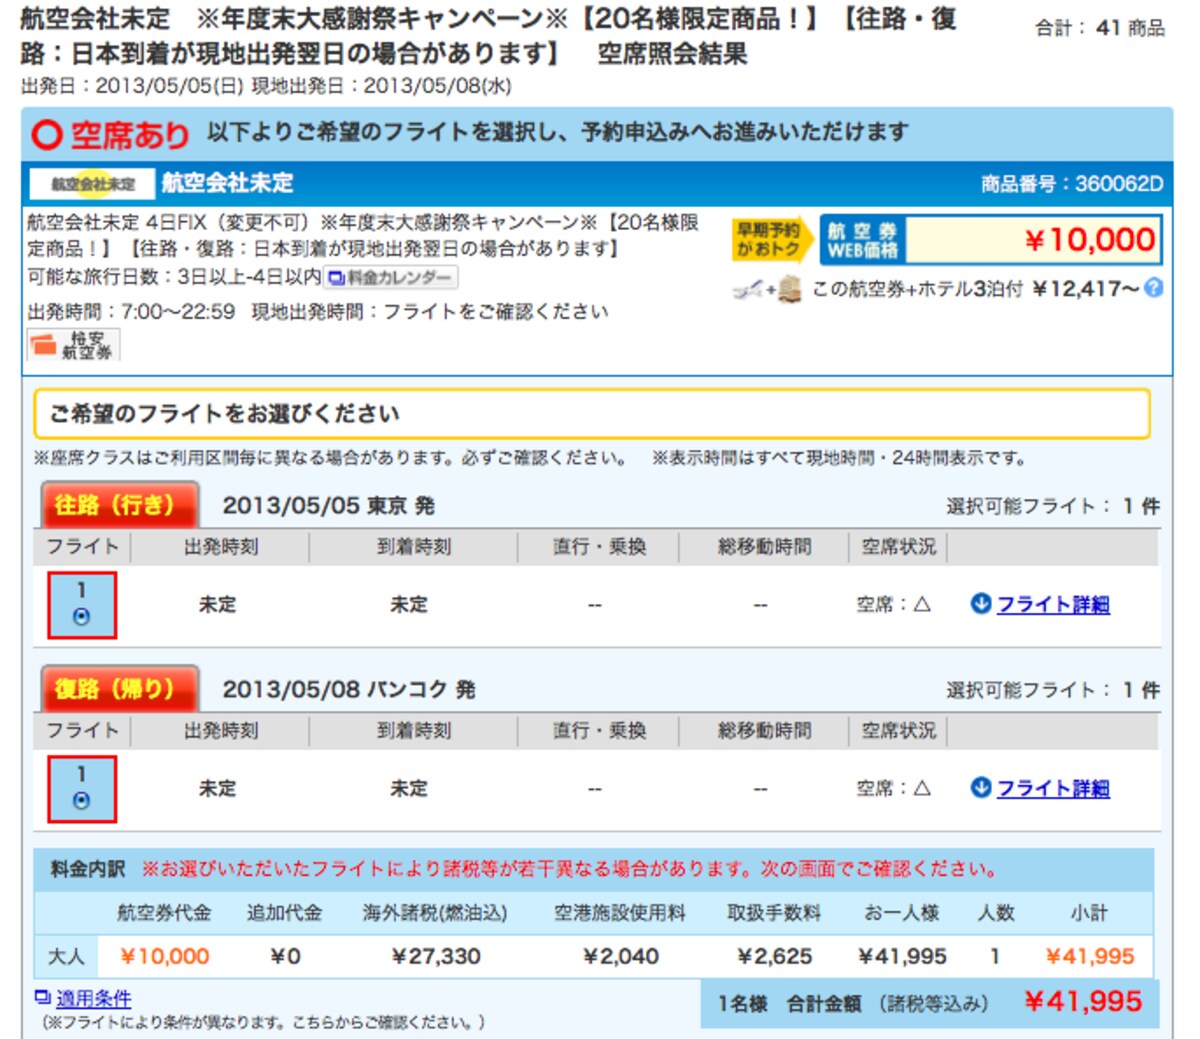1200x1039 pixels.
Task: Click the blue help question mark icon
Action: tap(1154, 288)
